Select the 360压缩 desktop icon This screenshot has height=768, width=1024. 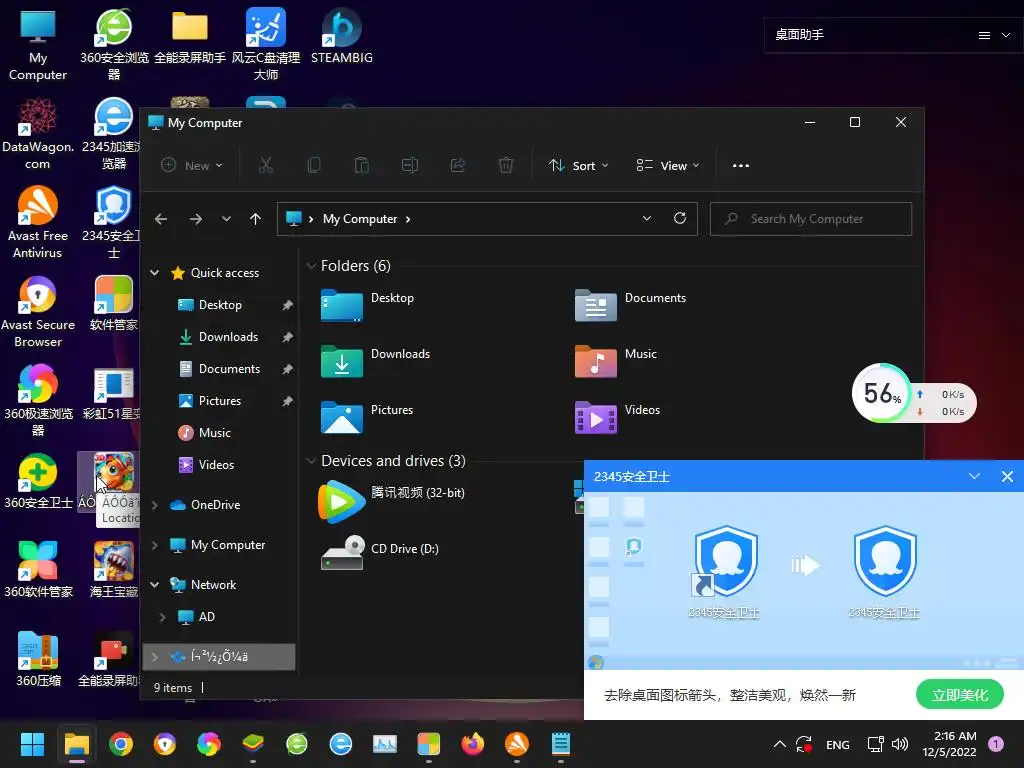(x=38, y=658)
